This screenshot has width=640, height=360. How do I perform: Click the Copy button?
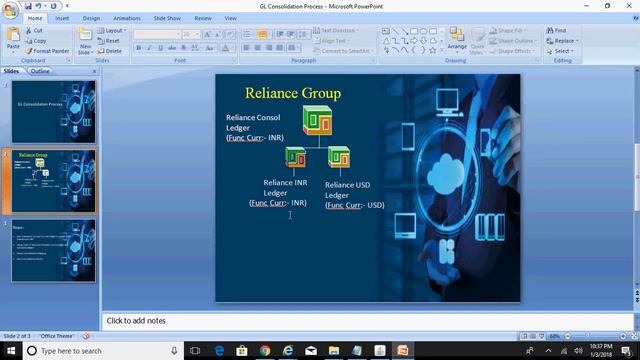pos(36,41)
